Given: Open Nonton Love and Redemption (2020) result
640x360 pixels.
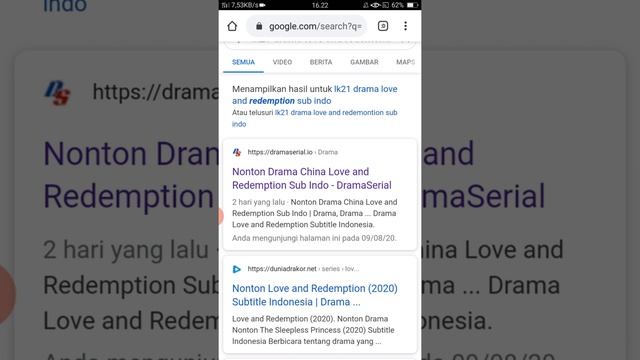Looking at the screenshot, I should coord(315,295).
